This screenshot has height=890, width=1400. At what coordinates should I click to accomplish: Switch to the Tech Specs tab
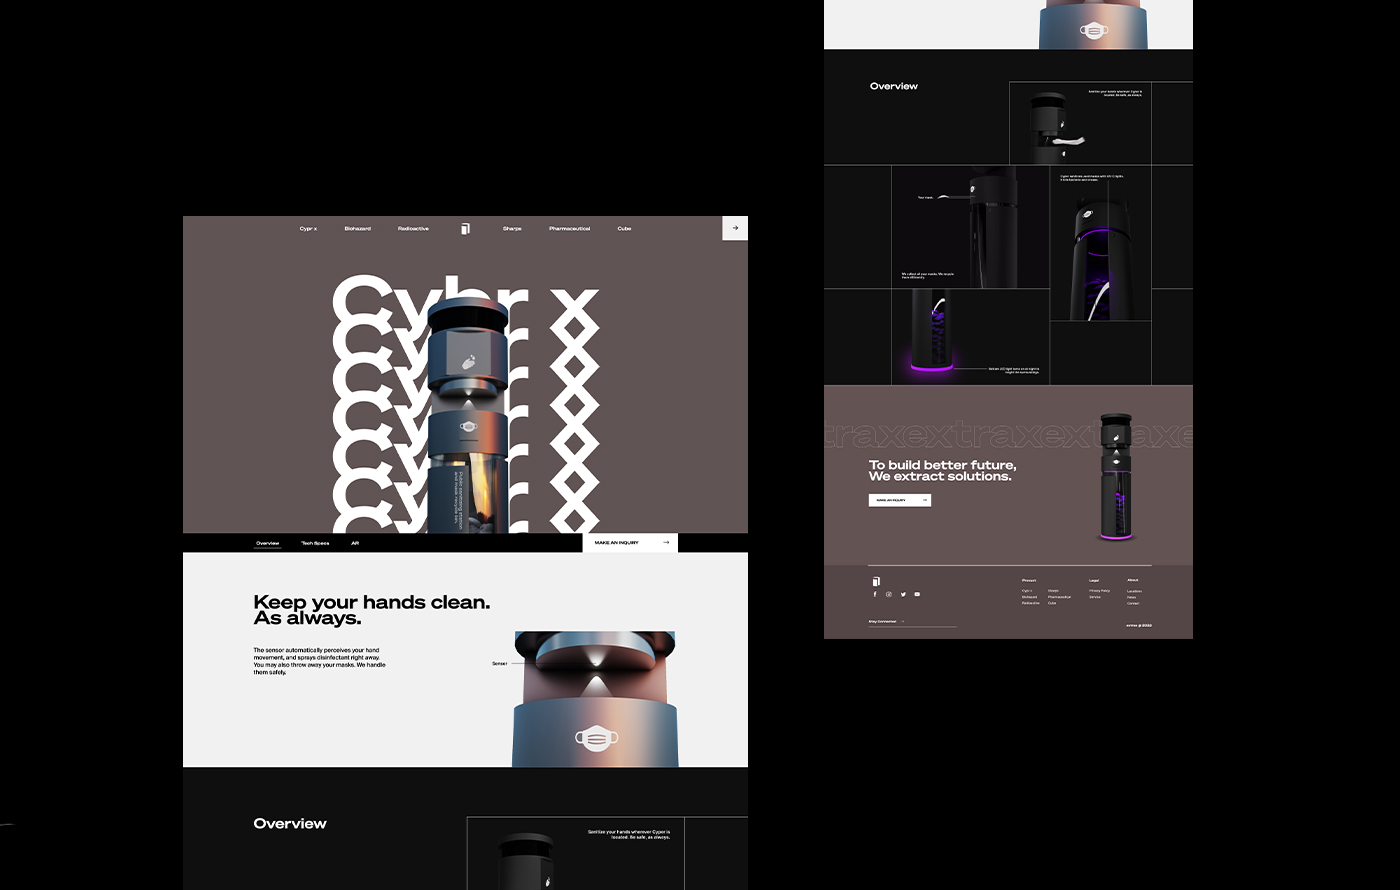pos(315,543)
